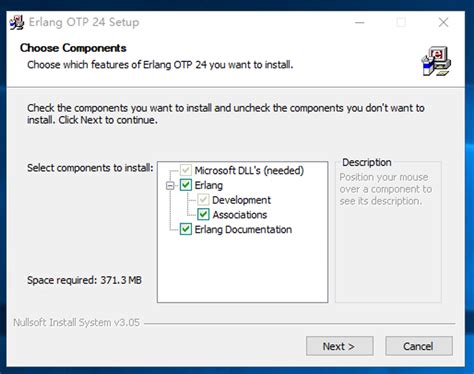Click the Erlang installer icon in title bar
The width and height of the screenshot is (474, 374).
coord(17,22)
